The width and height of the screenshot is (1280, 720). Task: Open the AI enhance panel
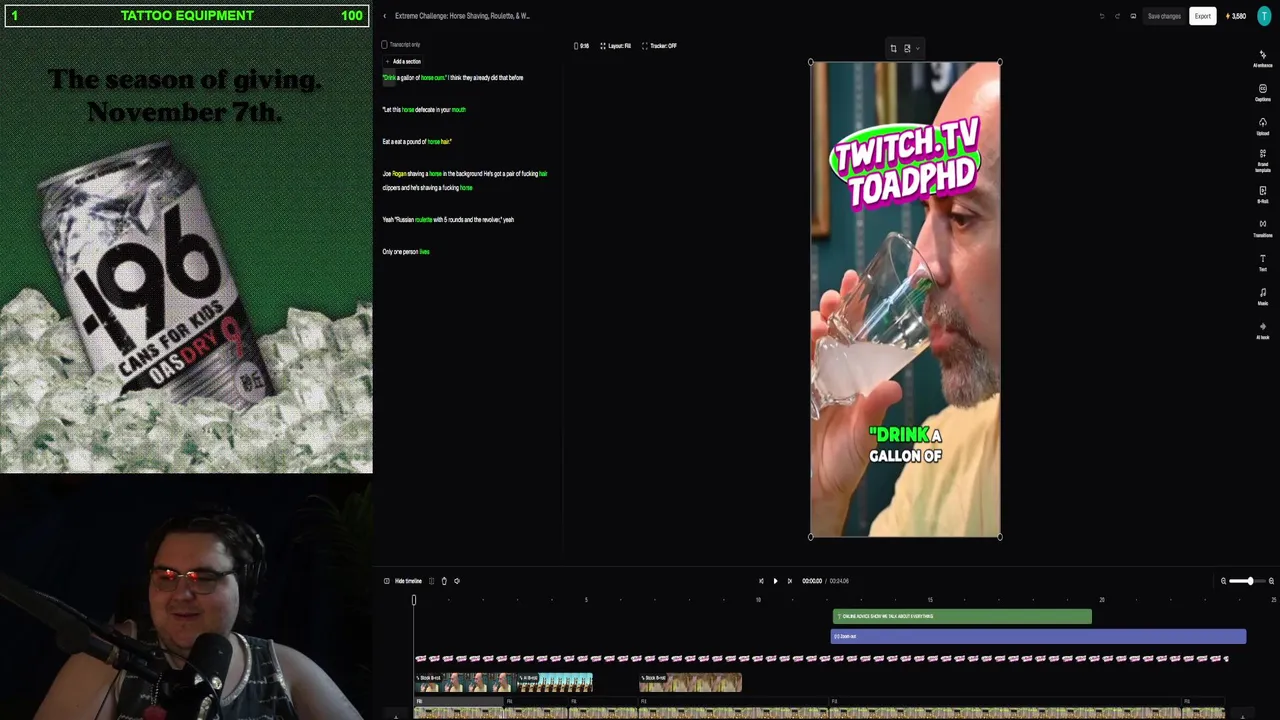pos(1262,58)
